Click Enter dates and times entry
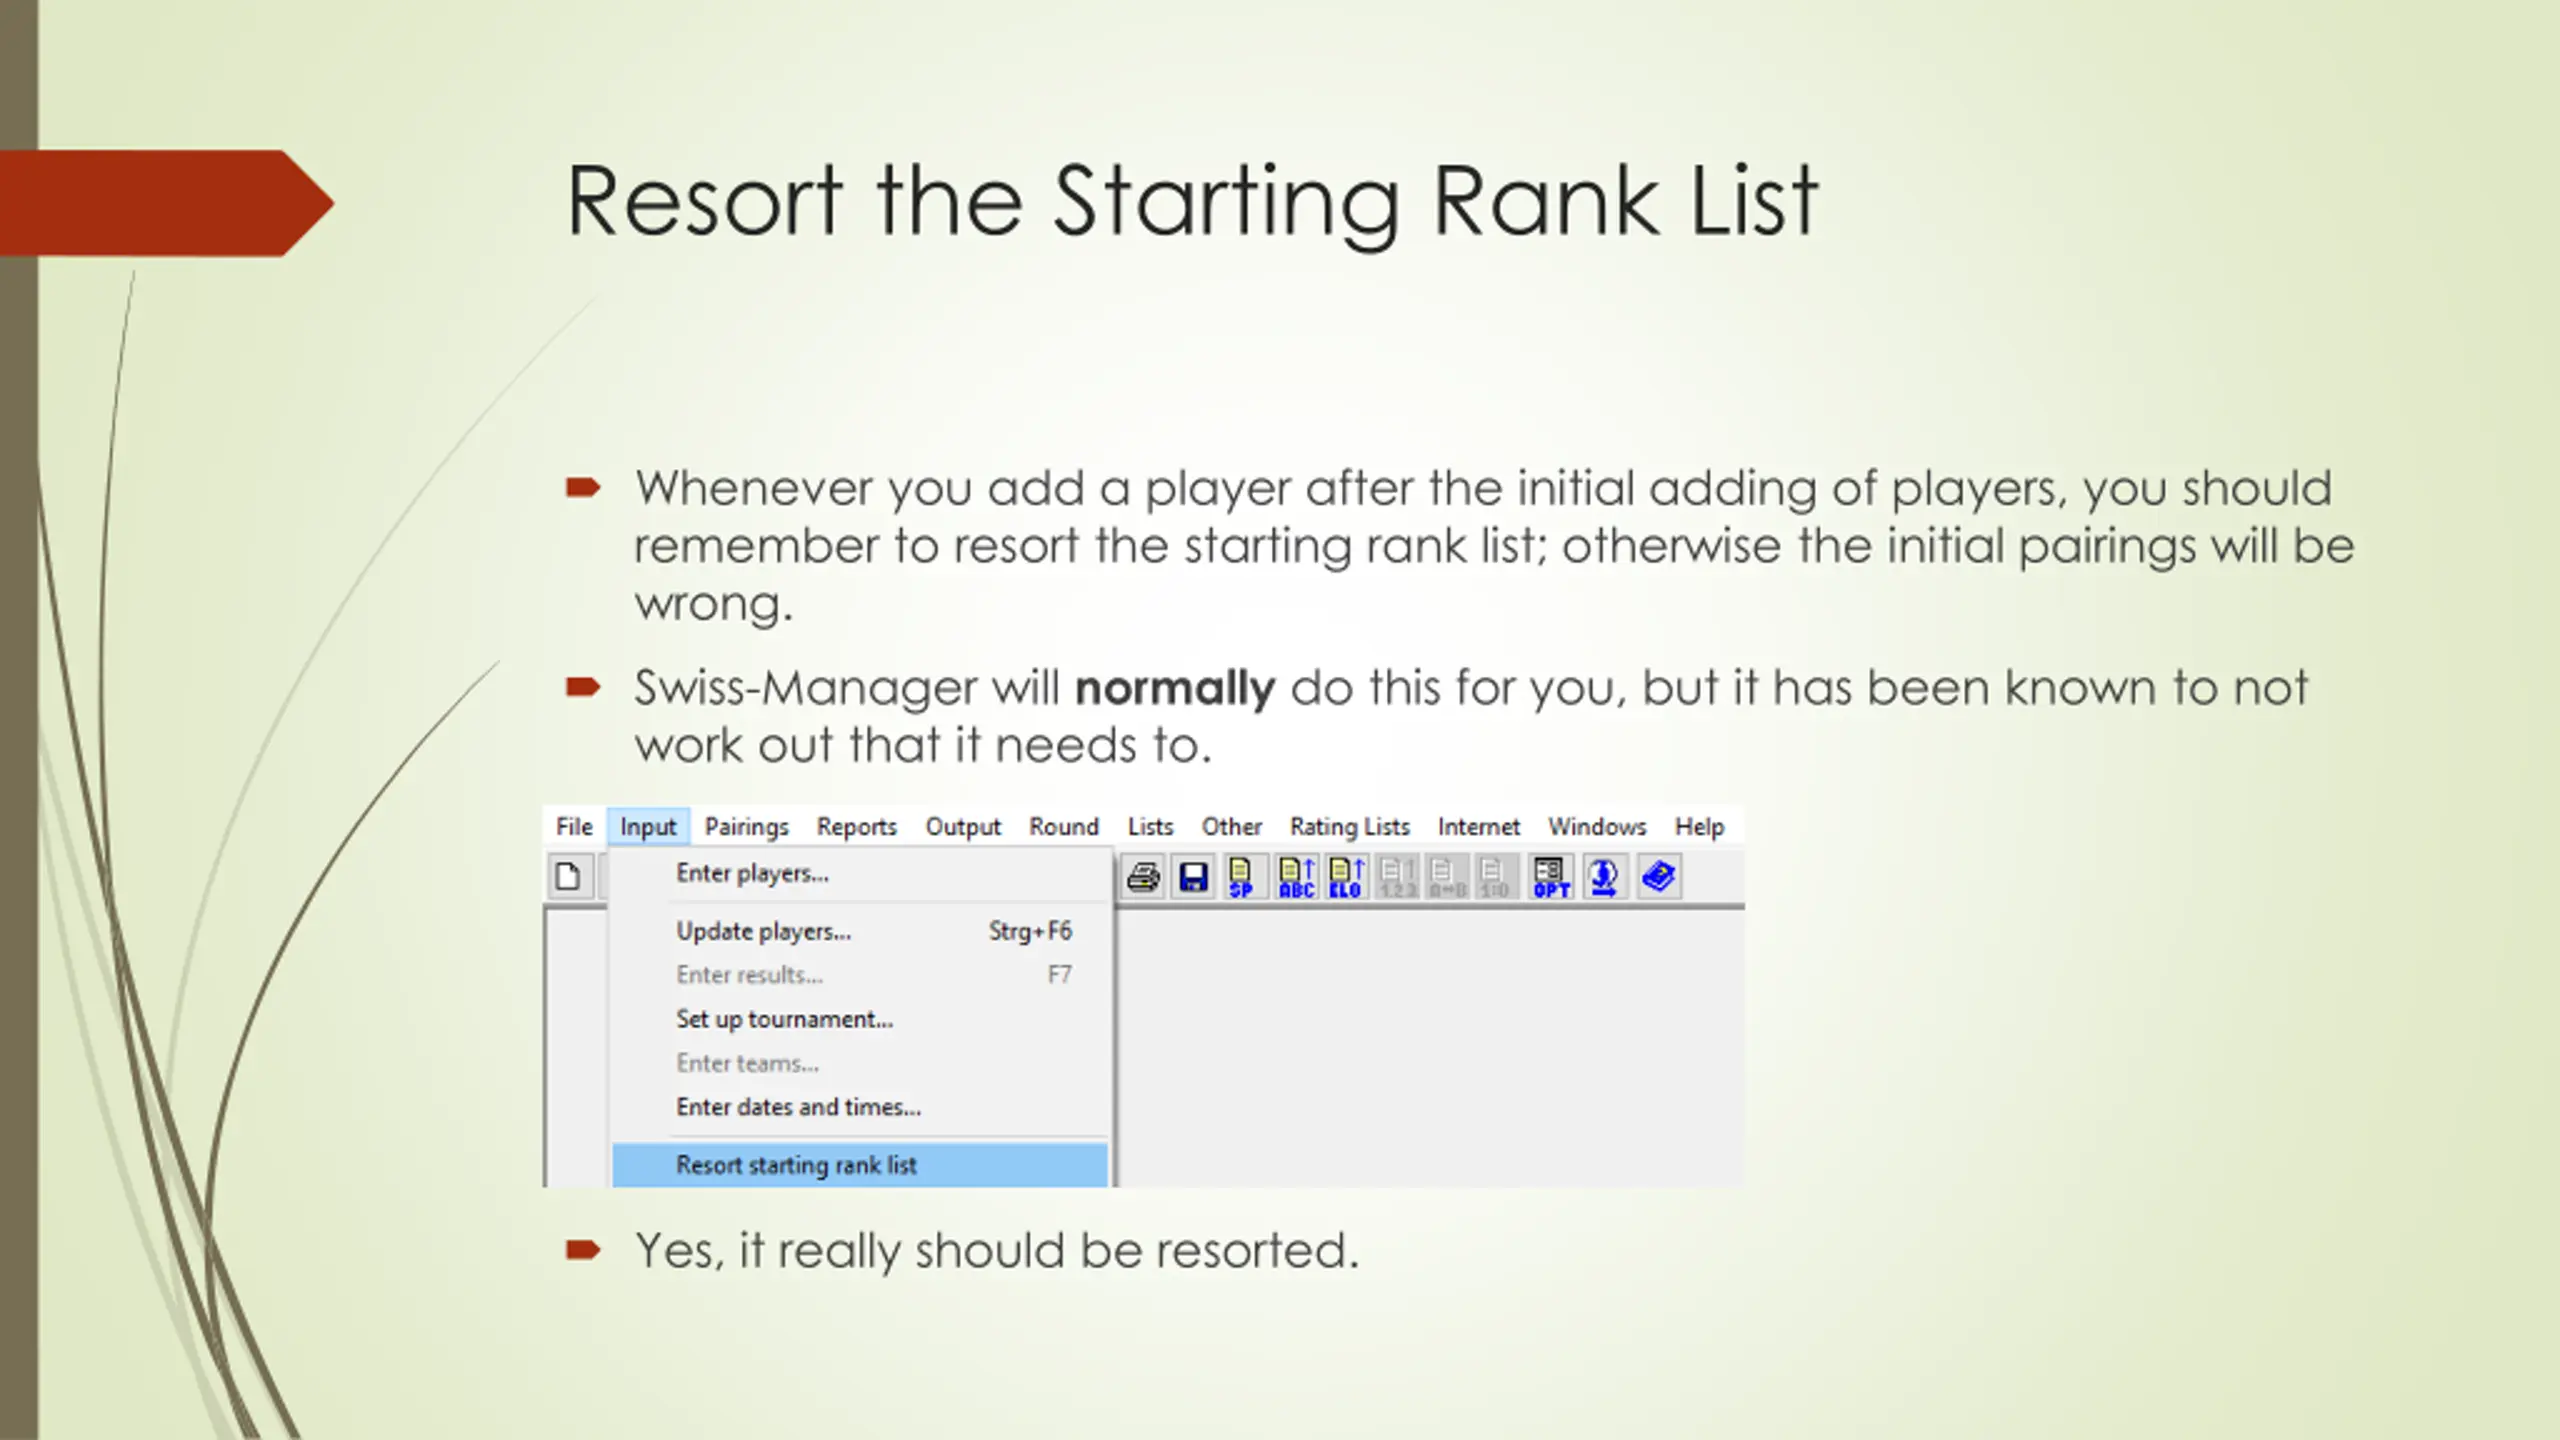This screenshot has height=1440, width=2560. [x=798, y=1107]
